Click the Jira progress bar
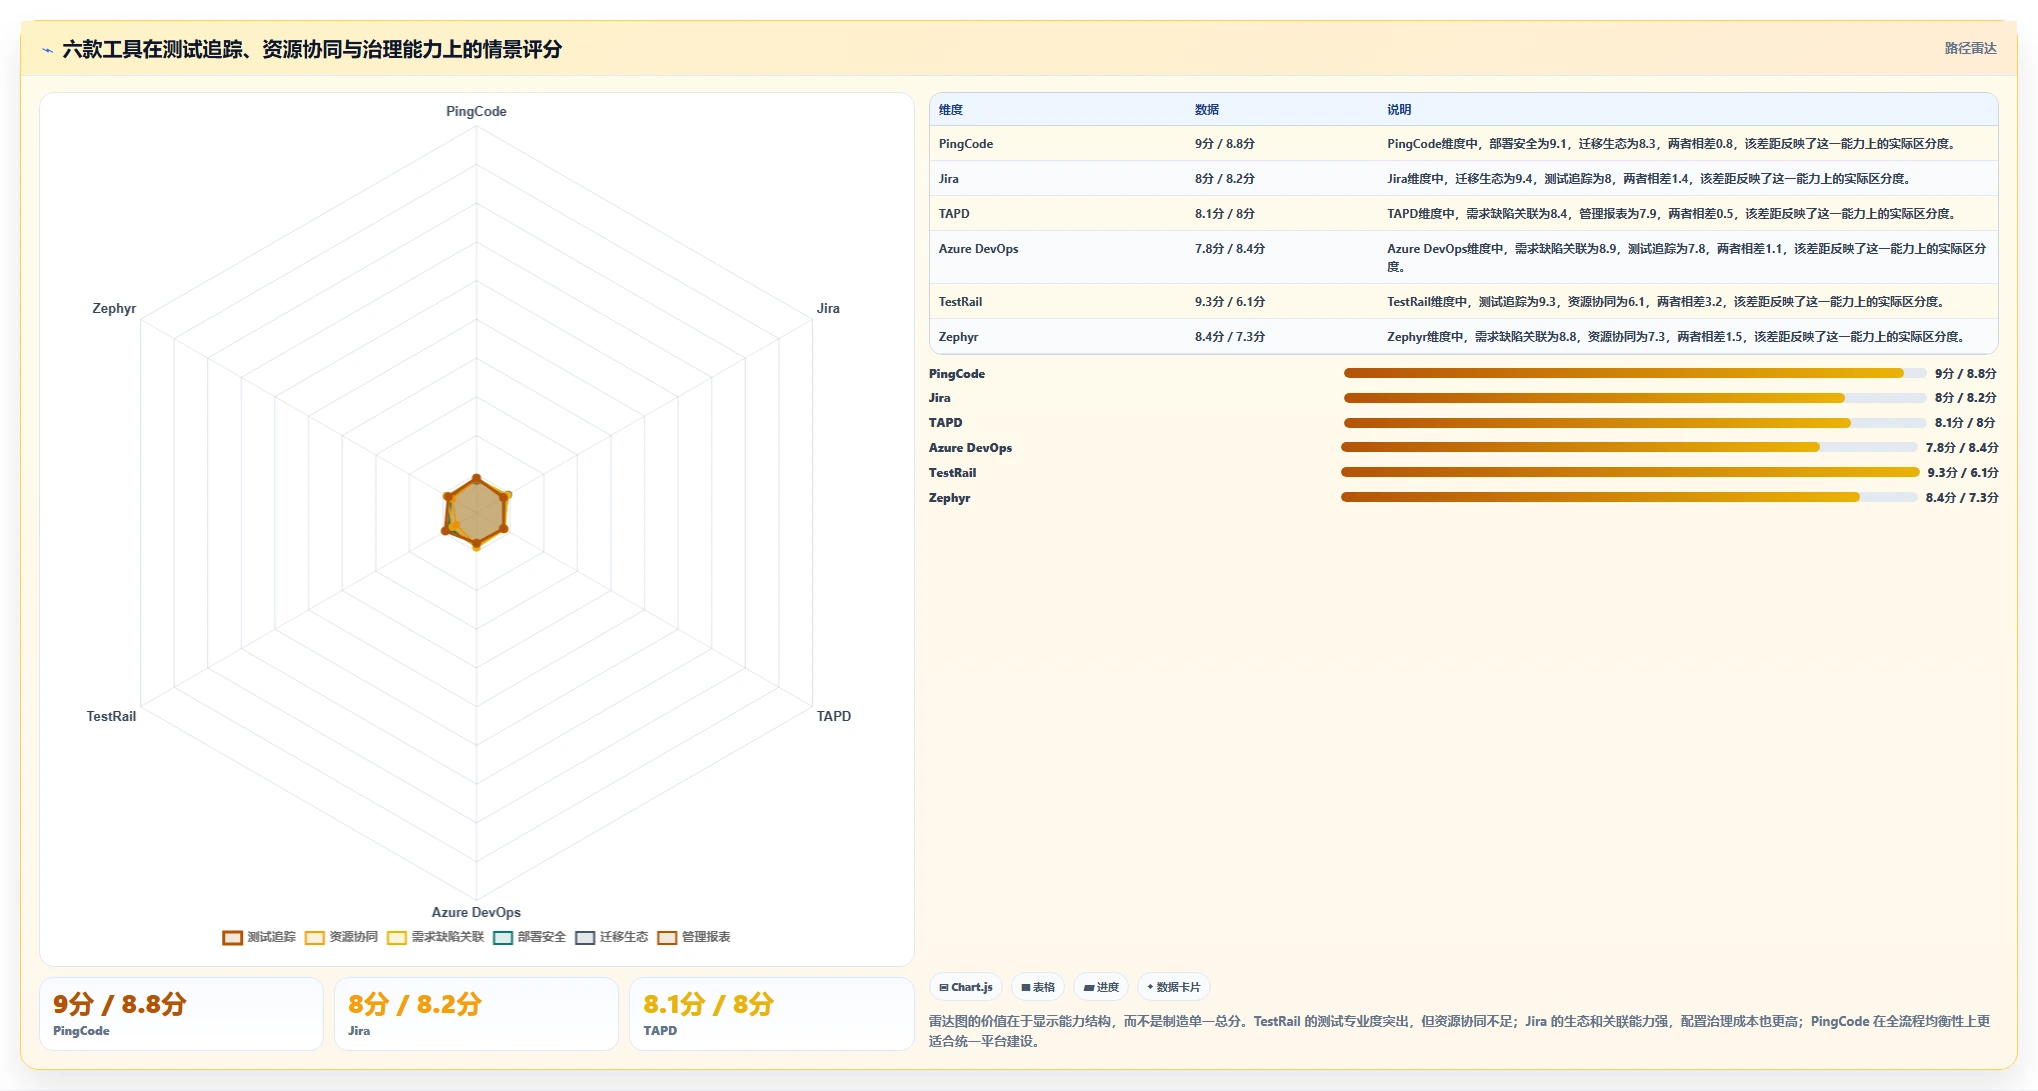2038x1091 pixels. [1635, 398]
